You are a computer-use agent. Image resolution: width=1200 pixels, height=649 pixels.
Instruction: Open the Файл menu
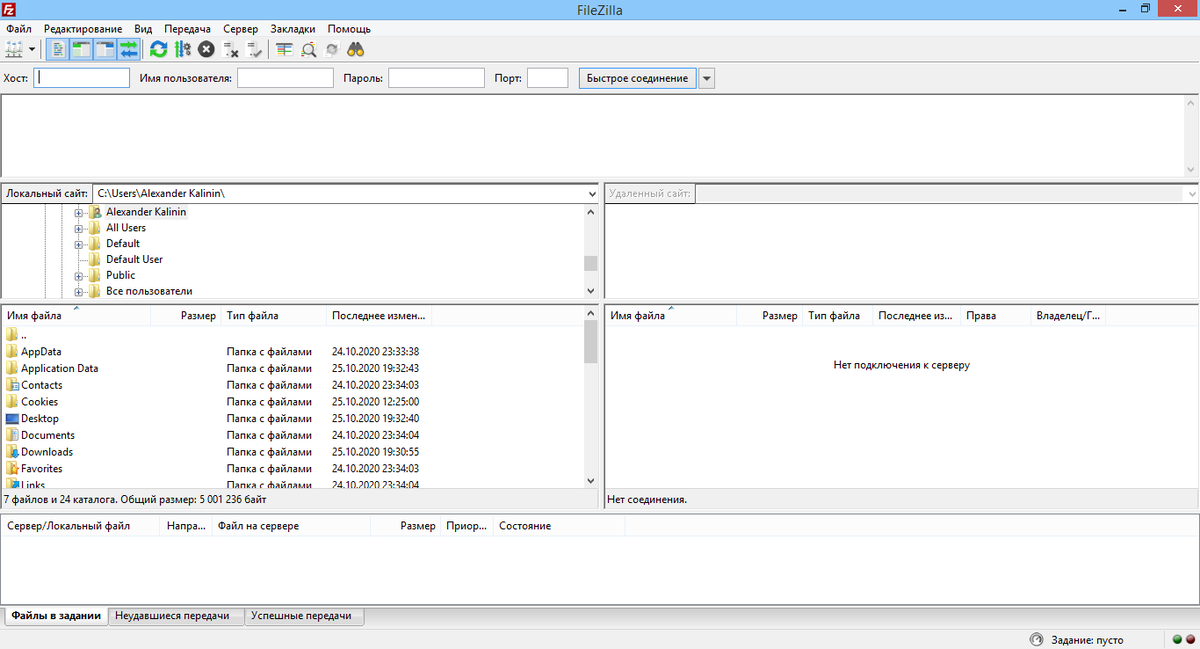[x=19, y=29]
